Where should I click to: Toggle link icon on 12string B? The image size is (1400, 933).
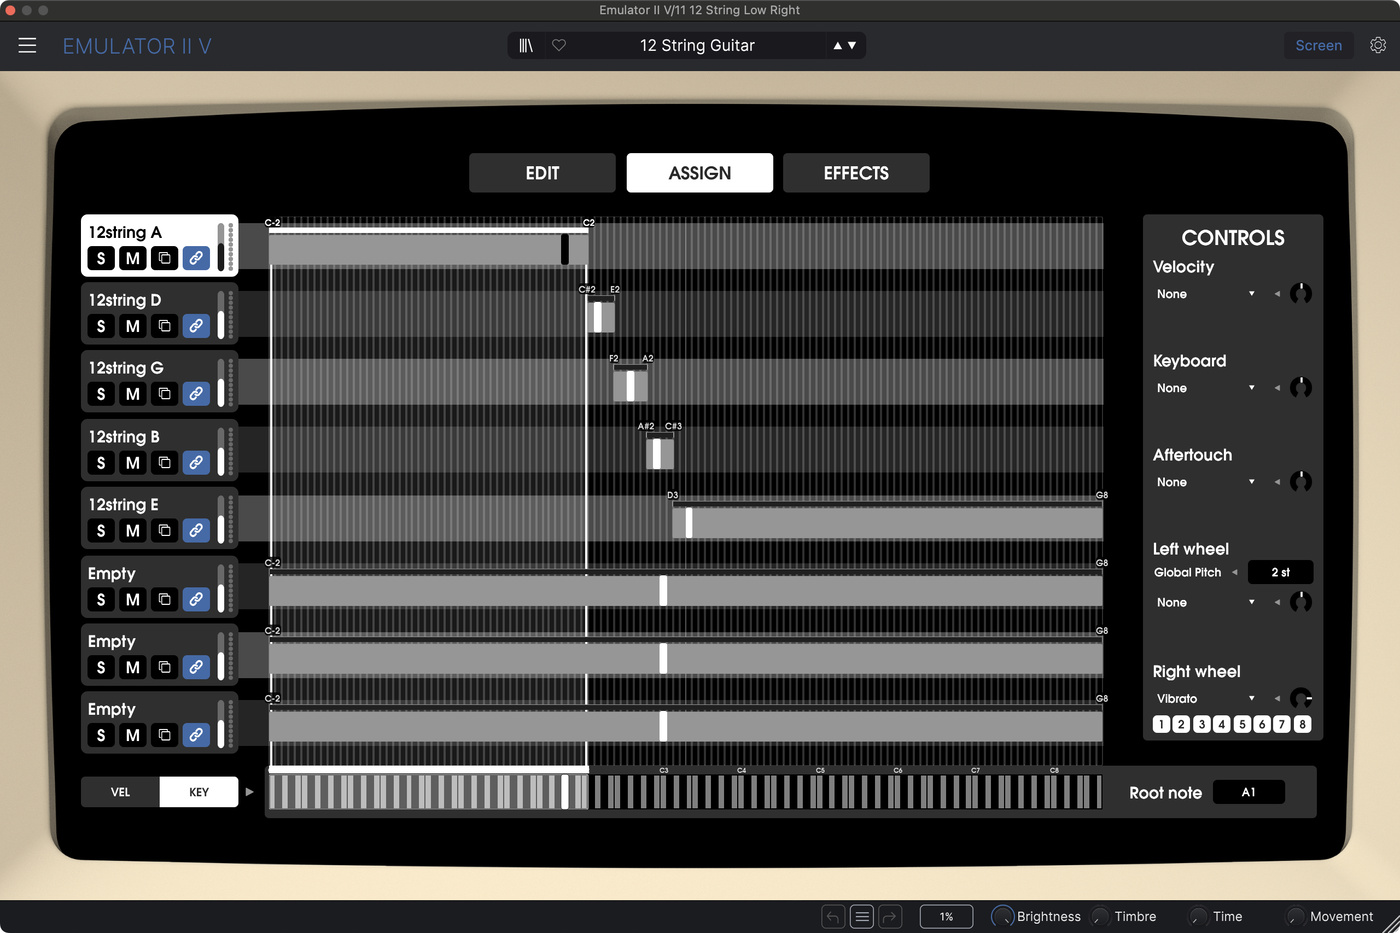(196, 463)
